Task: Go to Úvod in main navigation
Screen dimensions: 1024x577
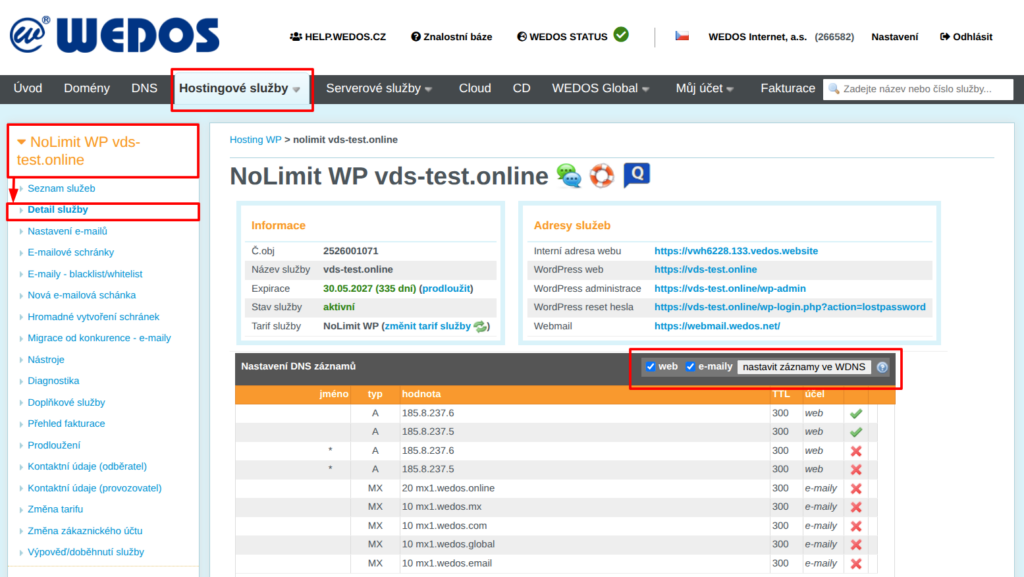Action: [27, 88]
